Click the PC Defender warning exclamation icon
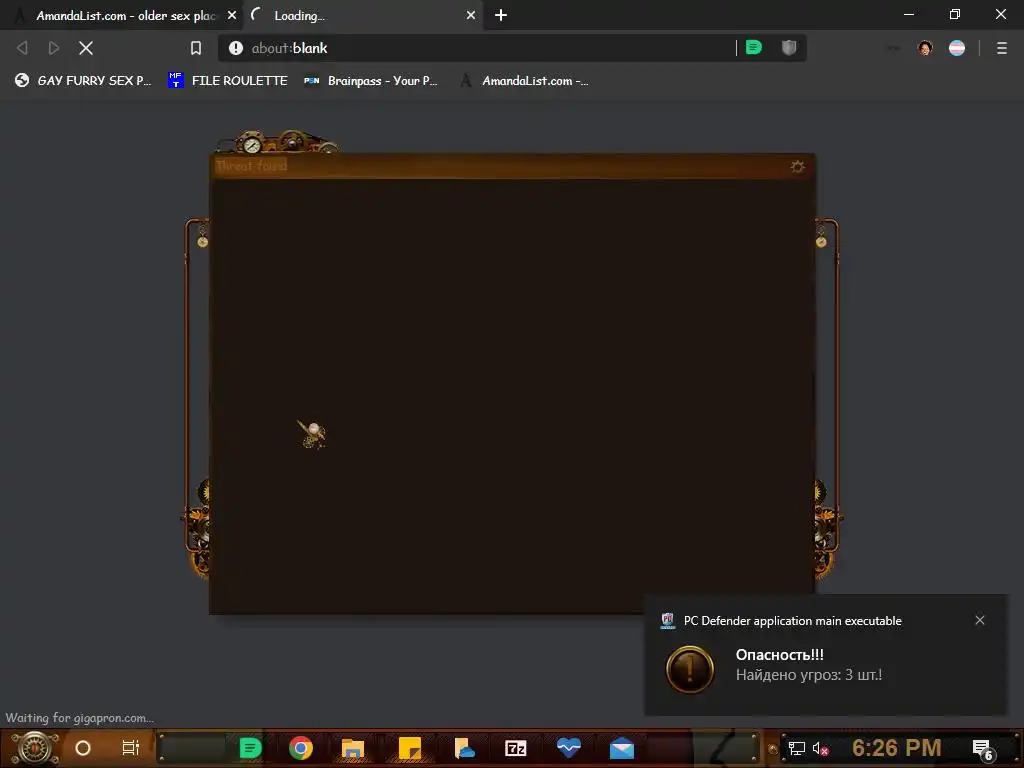Screen dimensions: 1024x768 [690, 669]
